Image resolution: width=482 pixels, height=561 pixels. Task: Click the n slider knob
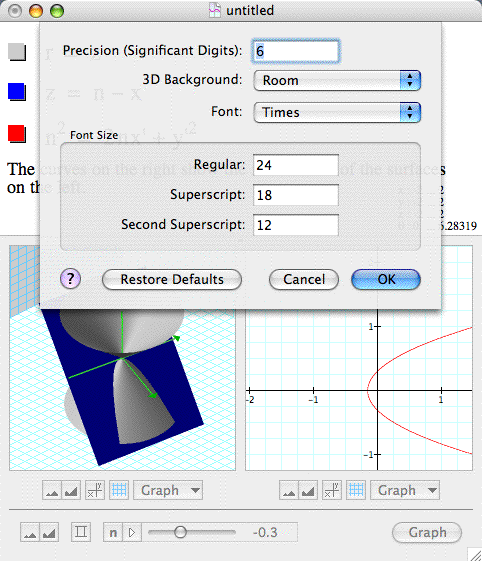coord(180,532)
